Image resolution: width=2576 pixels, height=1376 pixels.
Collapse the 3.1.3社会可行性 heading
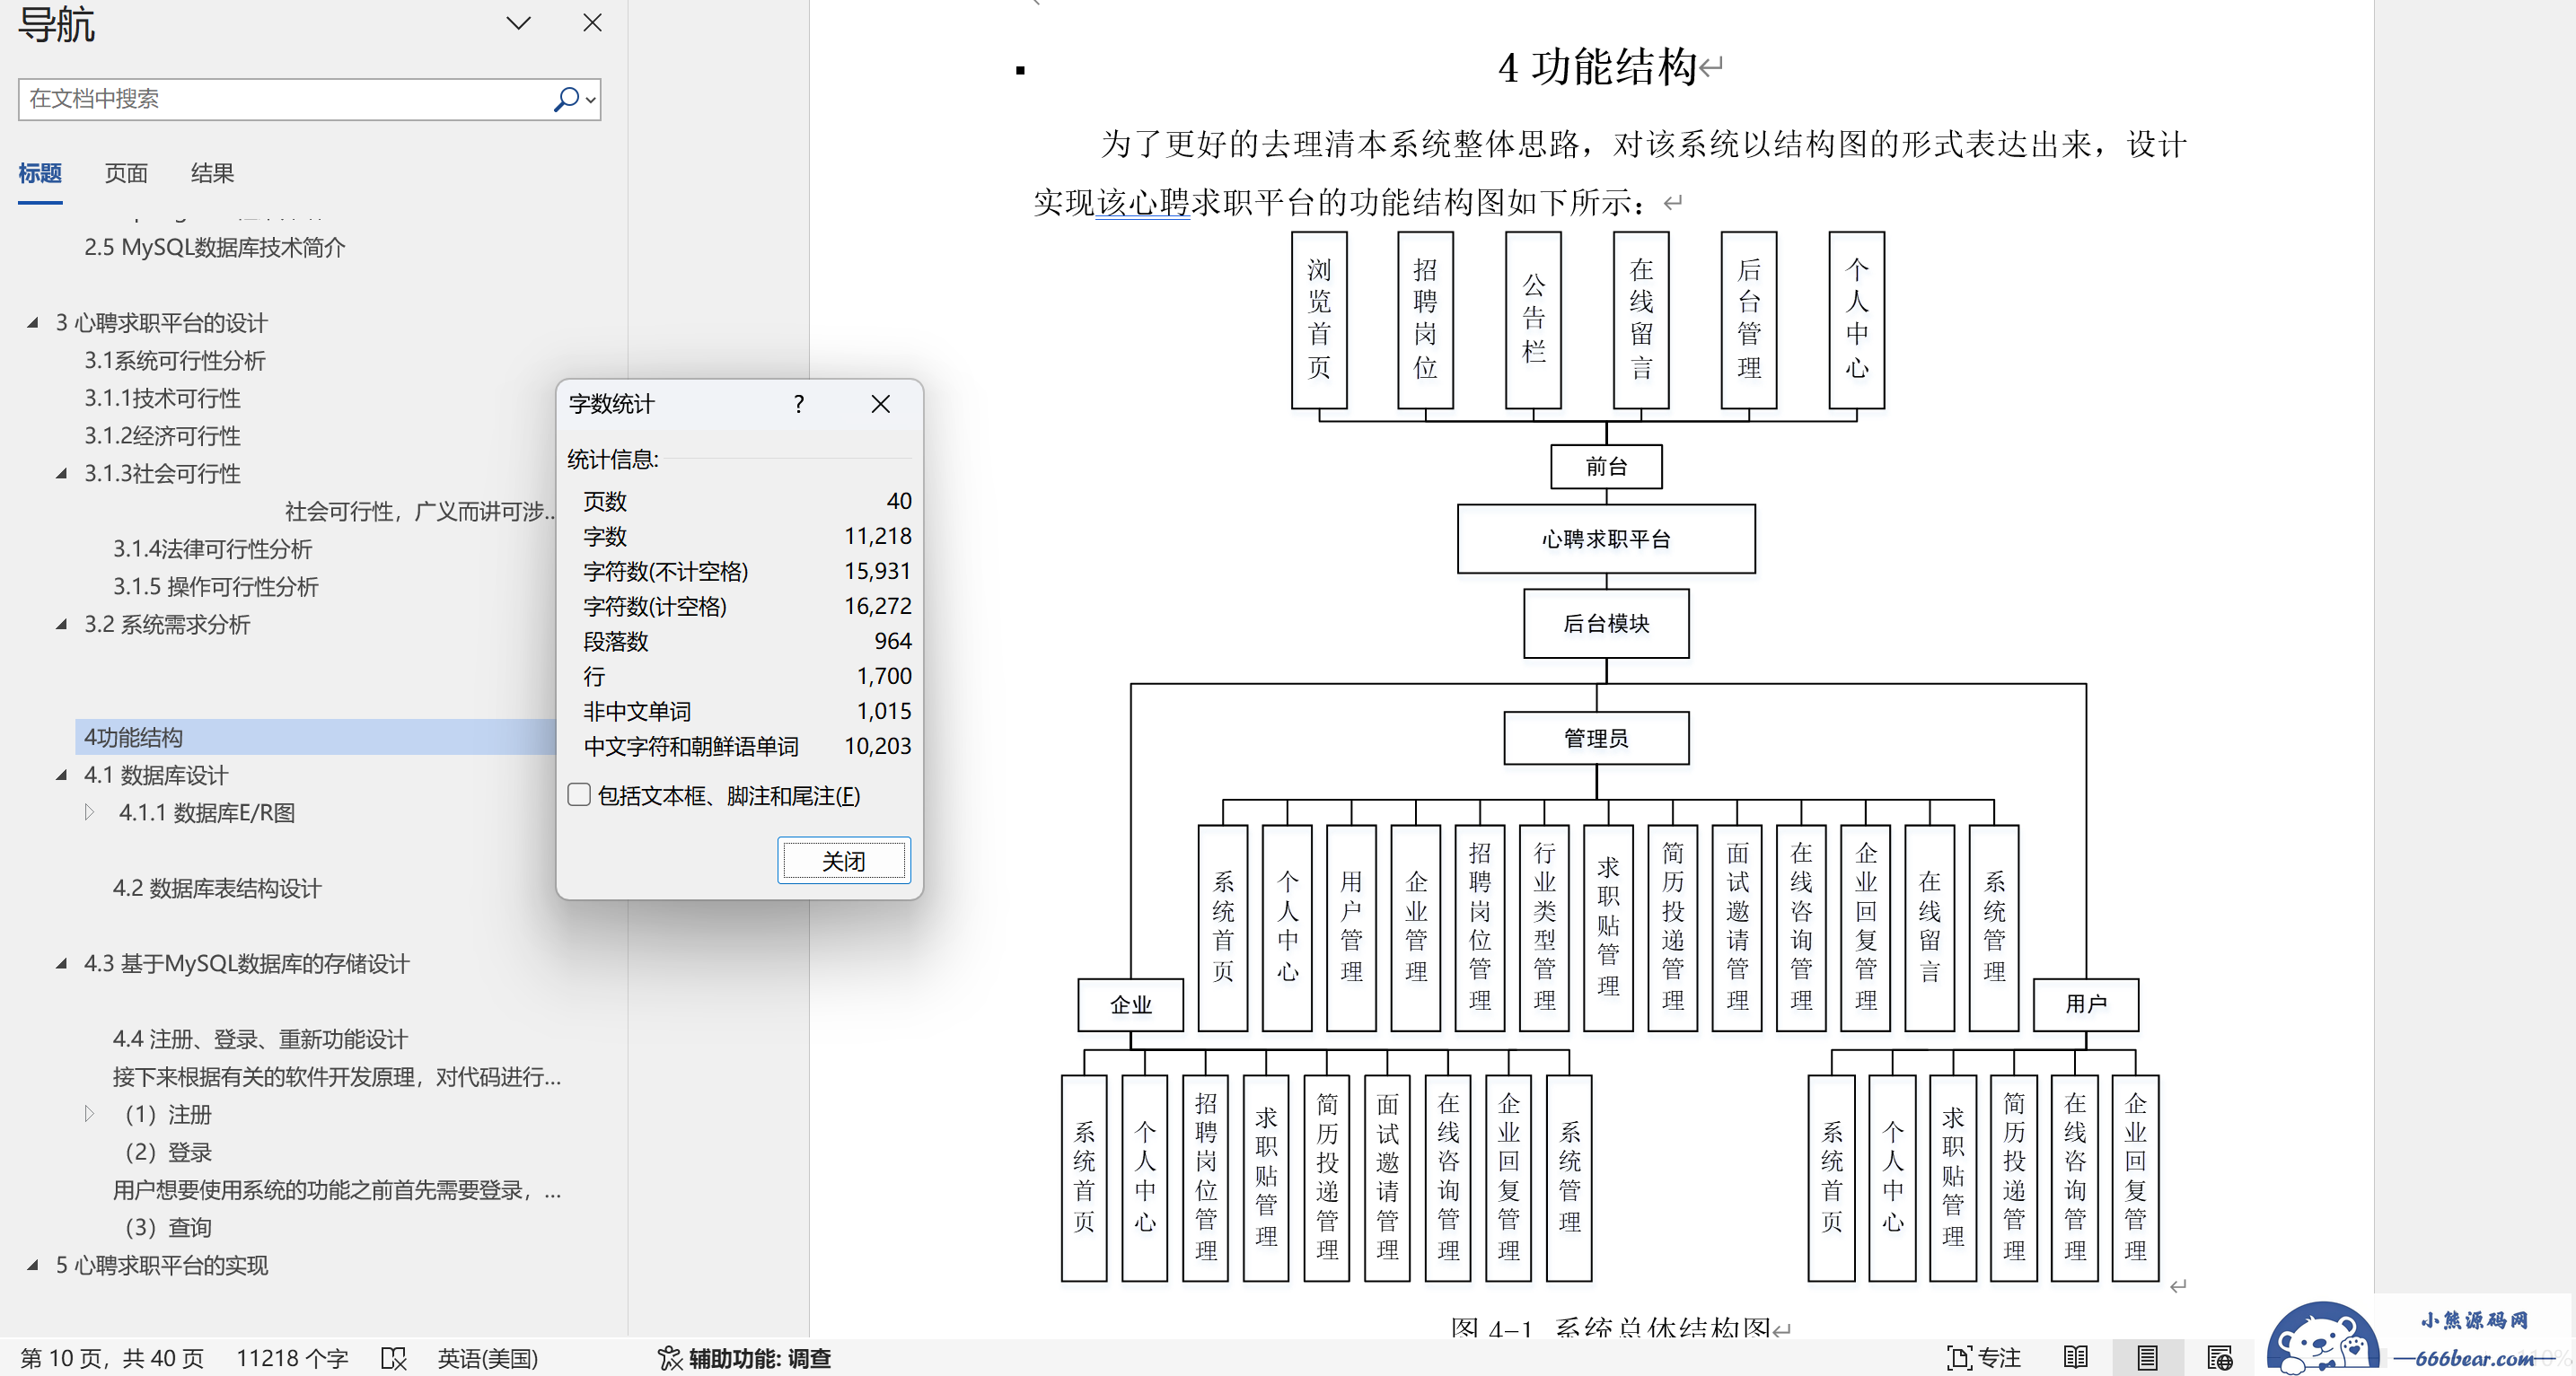coord(62,473)
